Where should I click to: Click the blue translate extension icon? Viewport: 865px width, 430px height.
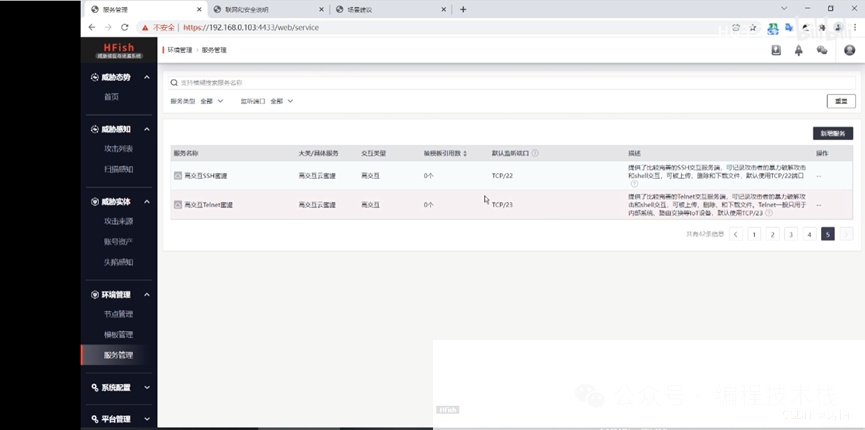pos(789,27)
